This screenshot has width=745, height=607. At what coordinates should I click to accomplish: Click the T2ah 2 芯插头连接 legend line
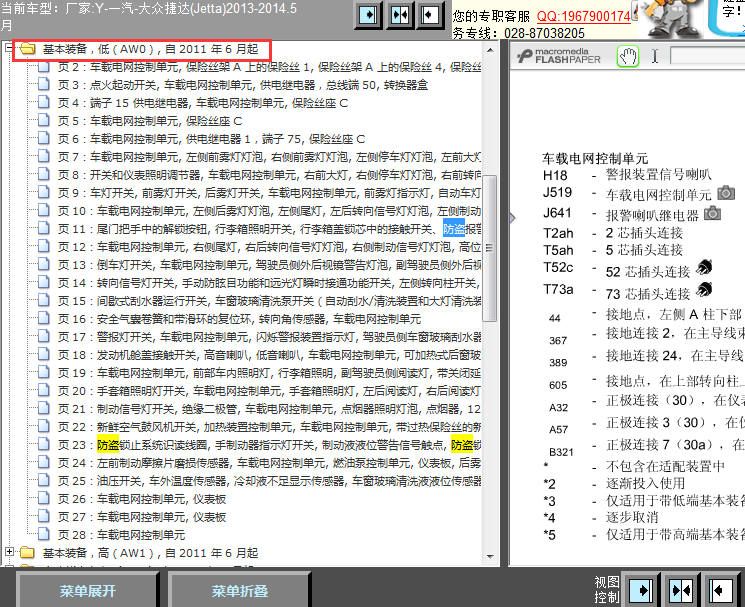(x=613, y=233)
